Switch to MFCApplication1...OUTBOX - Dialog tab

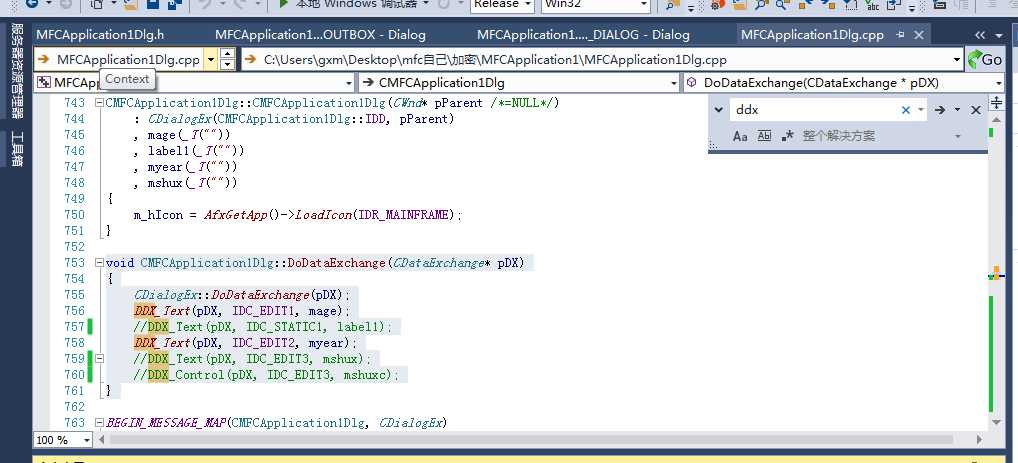[x=320, y=34]
